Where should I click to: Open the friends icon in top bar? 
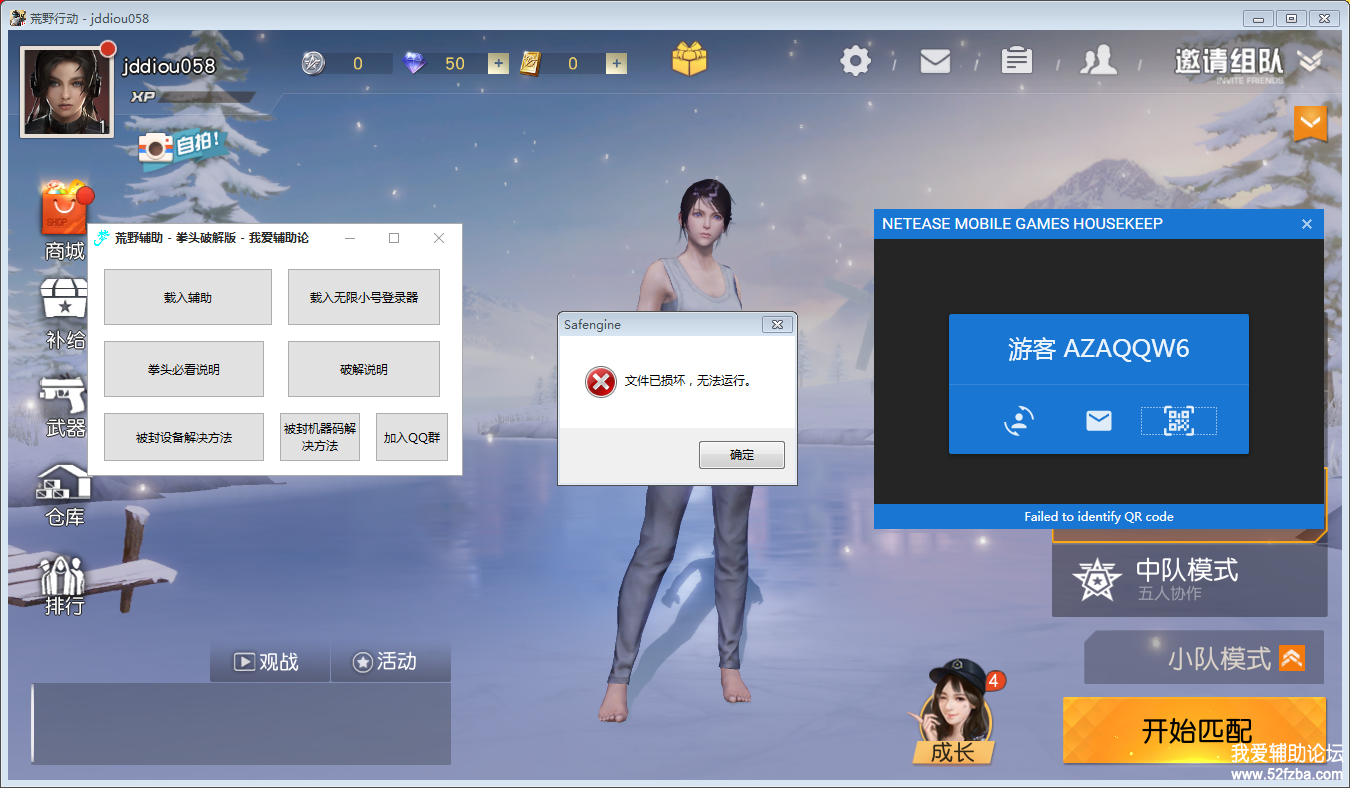[1098, 61]
